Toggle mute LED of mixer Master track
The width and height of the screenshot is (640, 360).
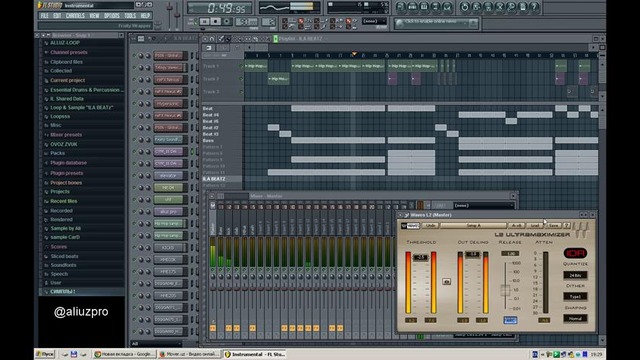(213, 270)
